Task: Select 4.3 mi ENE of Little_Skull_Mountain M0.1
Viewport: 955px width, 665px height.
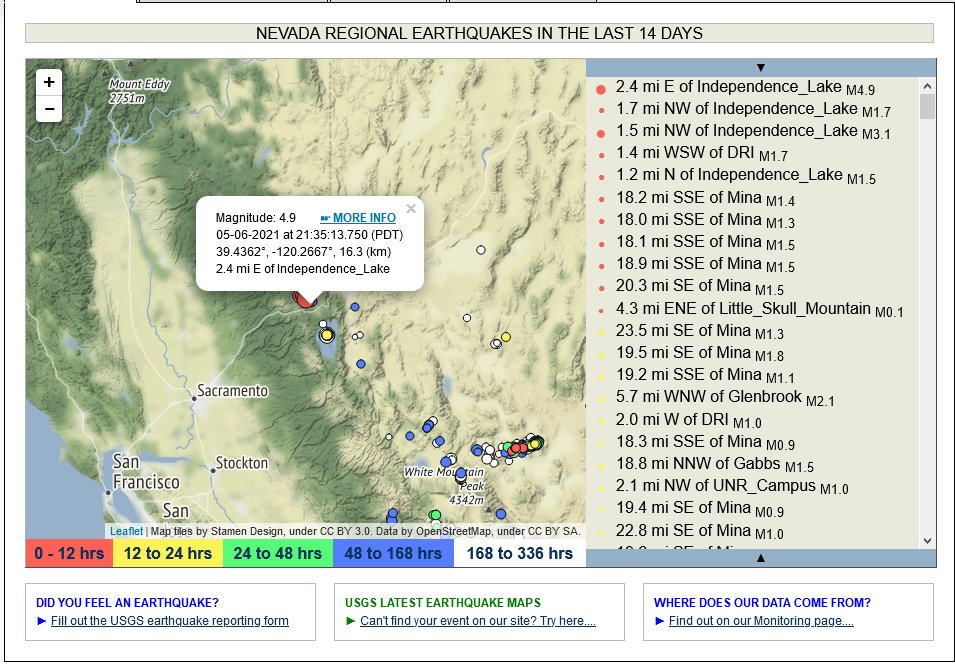Action: pyautogui.click(x=759, y=309)
